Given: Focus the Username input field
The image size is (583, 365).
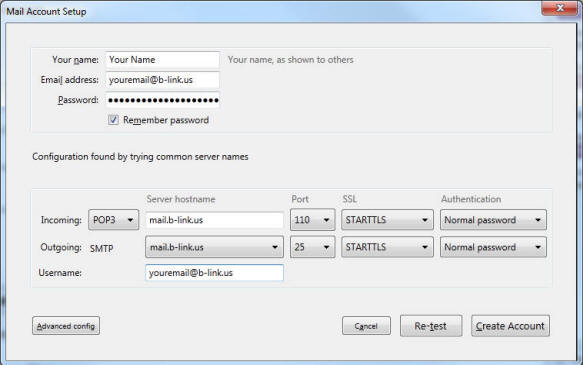Looking at the screenshot, I should tap(215, 272).
